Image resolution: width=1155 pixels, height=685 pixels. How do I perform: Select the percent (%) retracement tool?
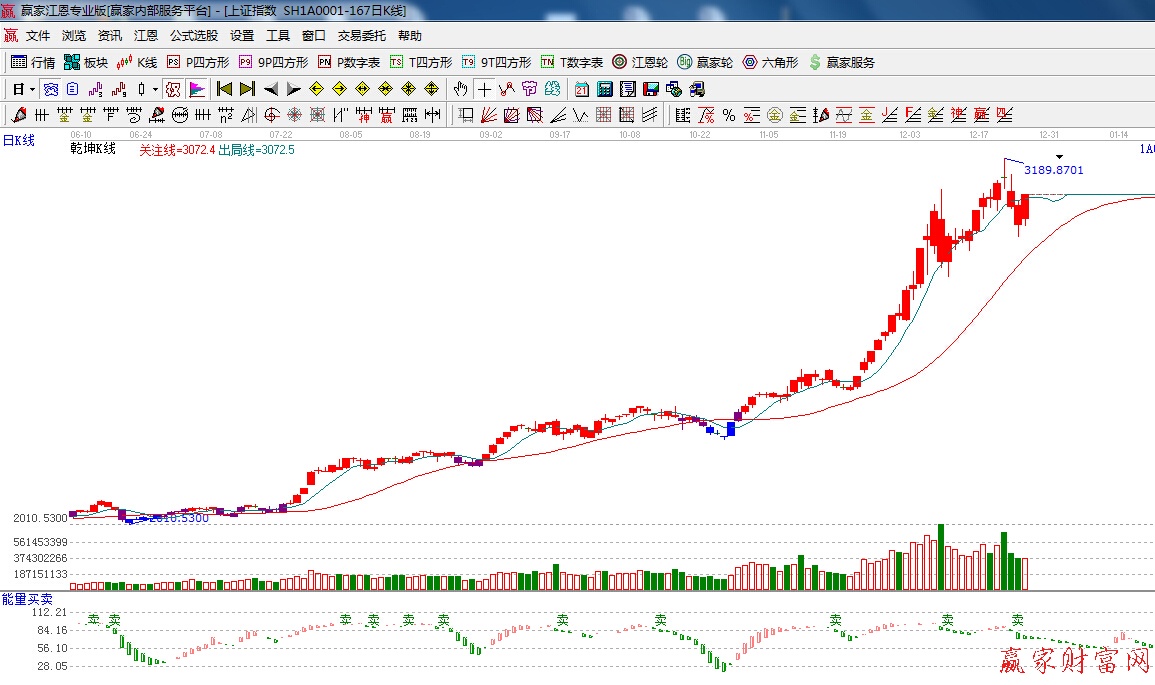tap(729, 115)
